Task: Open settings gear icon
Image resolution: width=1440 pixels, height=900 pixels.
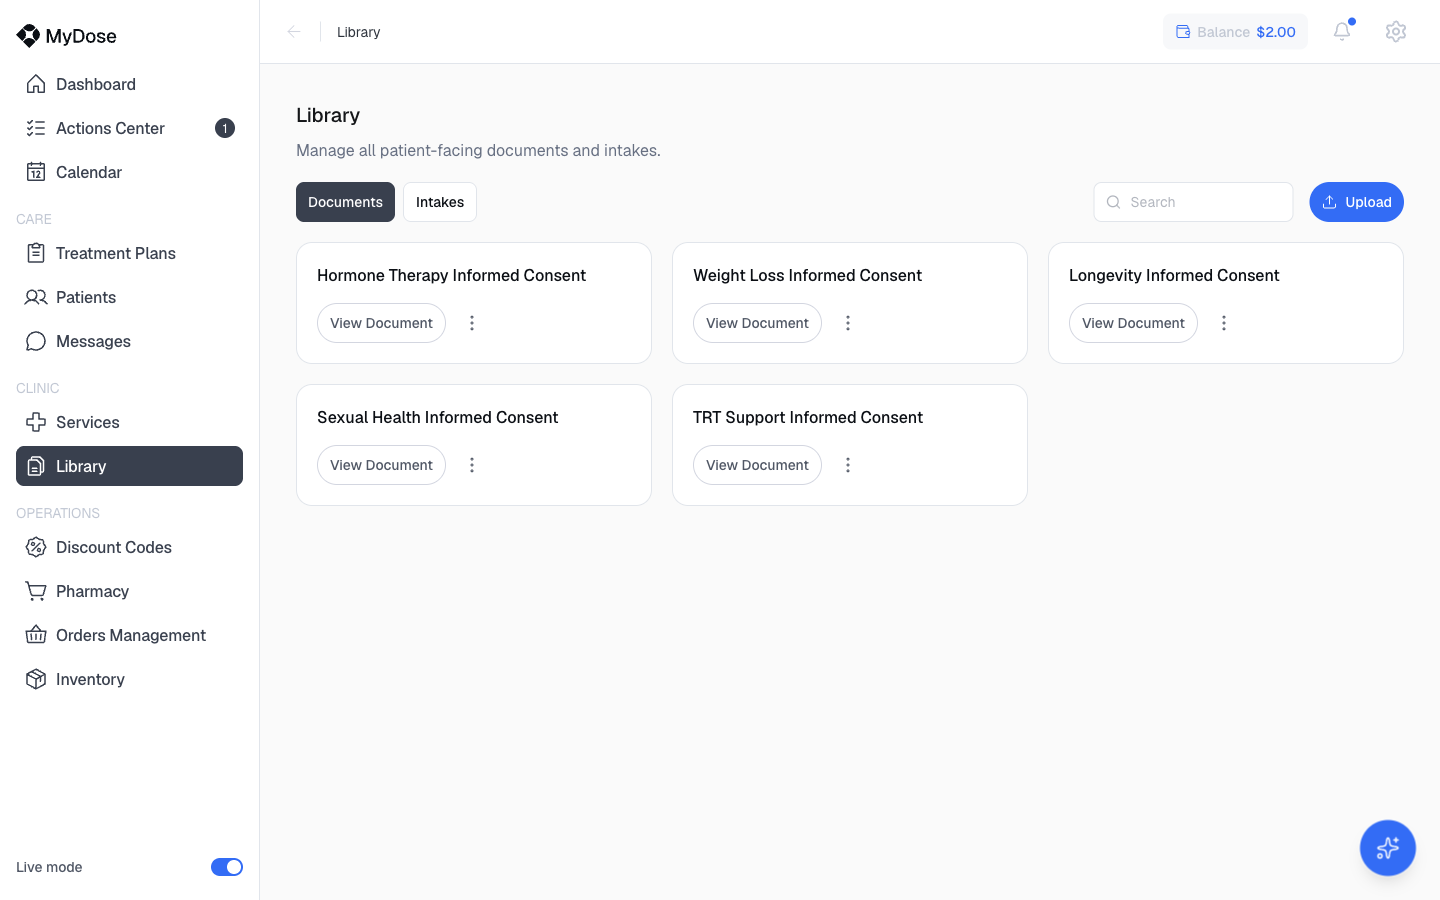Action: tap(1396, 31)
